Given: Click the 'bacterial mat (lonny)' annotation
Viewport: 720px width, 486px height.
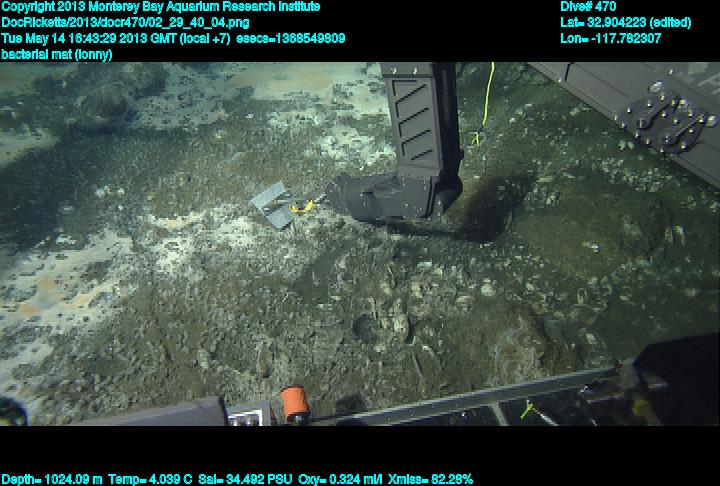Looking at the screenshot, I should point(56,54).
